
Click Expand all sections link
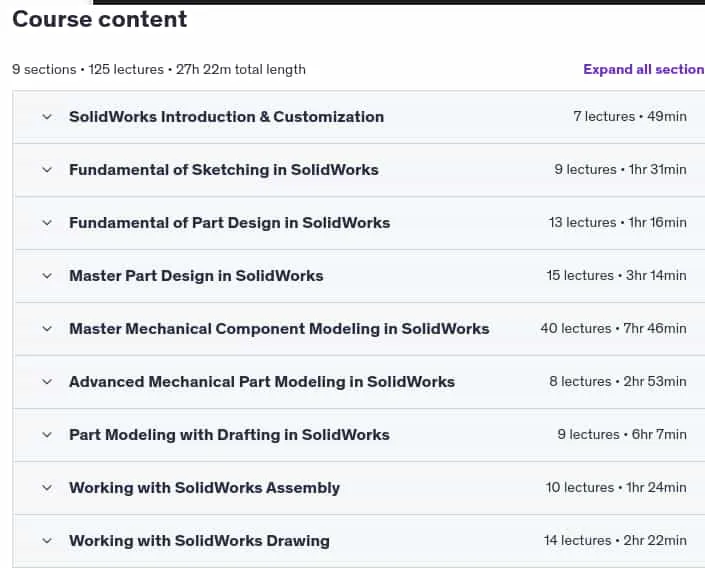(644, 69)
